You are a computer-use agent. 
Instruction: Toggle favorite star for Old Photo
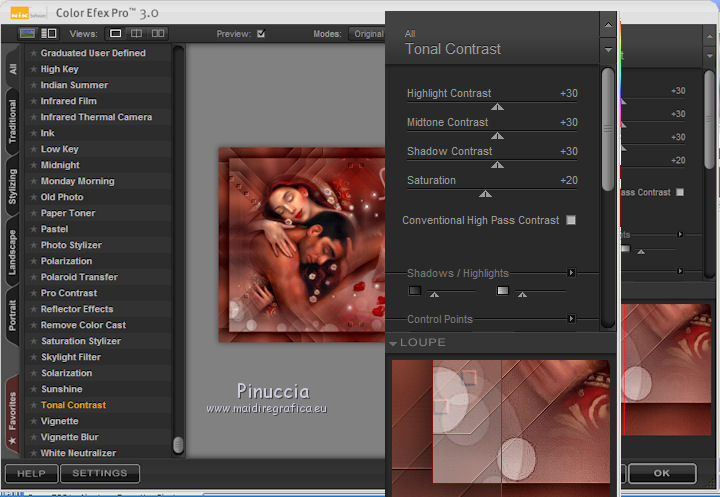point(34,197)
